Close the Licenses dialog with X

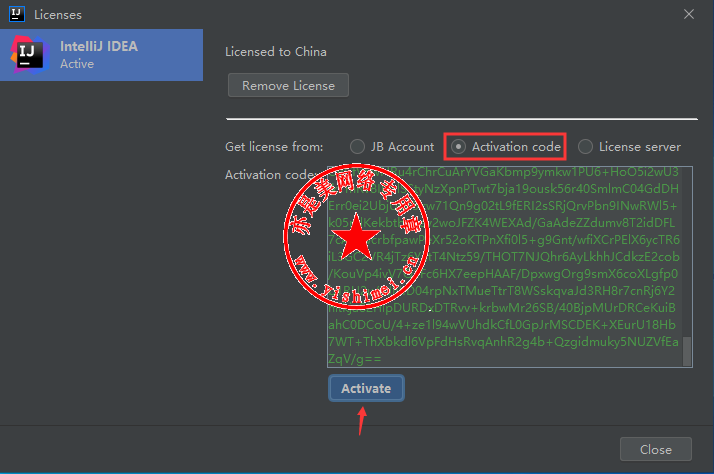(x=689, y=14)
